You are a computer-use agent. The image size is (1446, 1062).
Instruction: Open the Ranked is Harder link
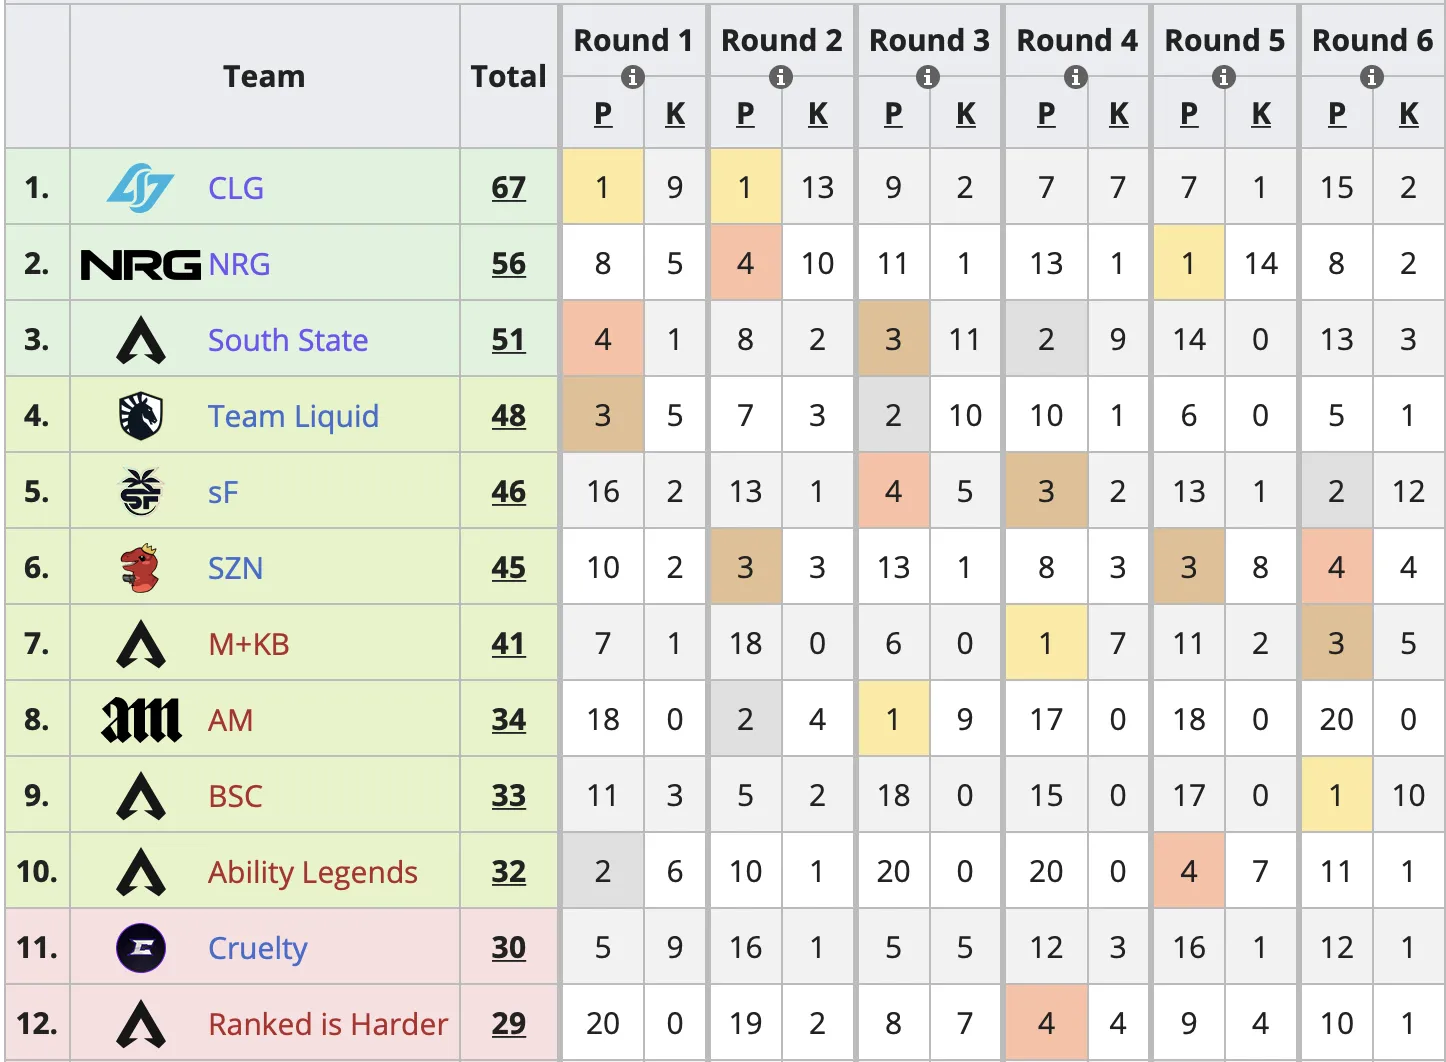coord(328,1025)
